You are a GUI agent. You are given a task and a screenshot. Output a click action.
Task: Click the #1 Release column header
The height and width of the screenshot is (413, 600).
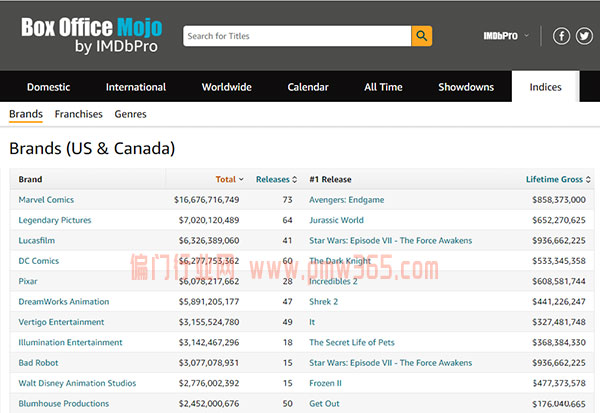click(330, 179)
